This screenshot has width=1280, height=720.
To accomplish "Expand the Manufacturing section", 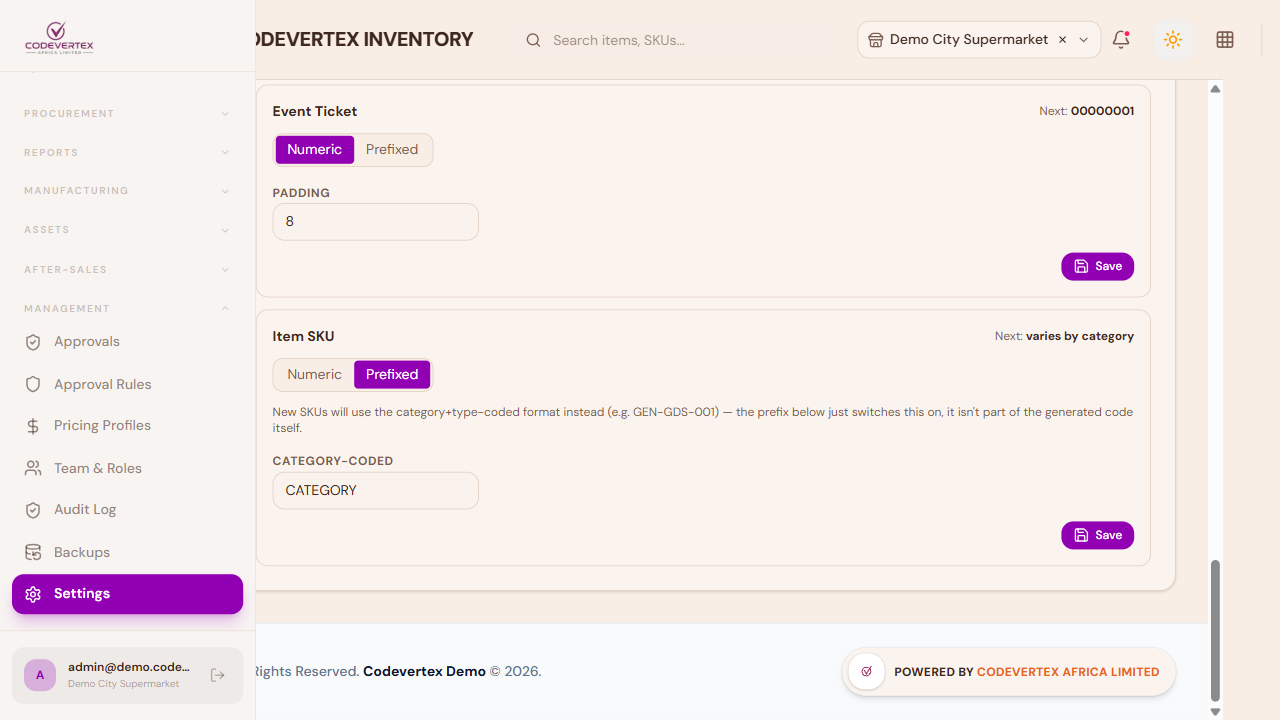I will point(127,191).
